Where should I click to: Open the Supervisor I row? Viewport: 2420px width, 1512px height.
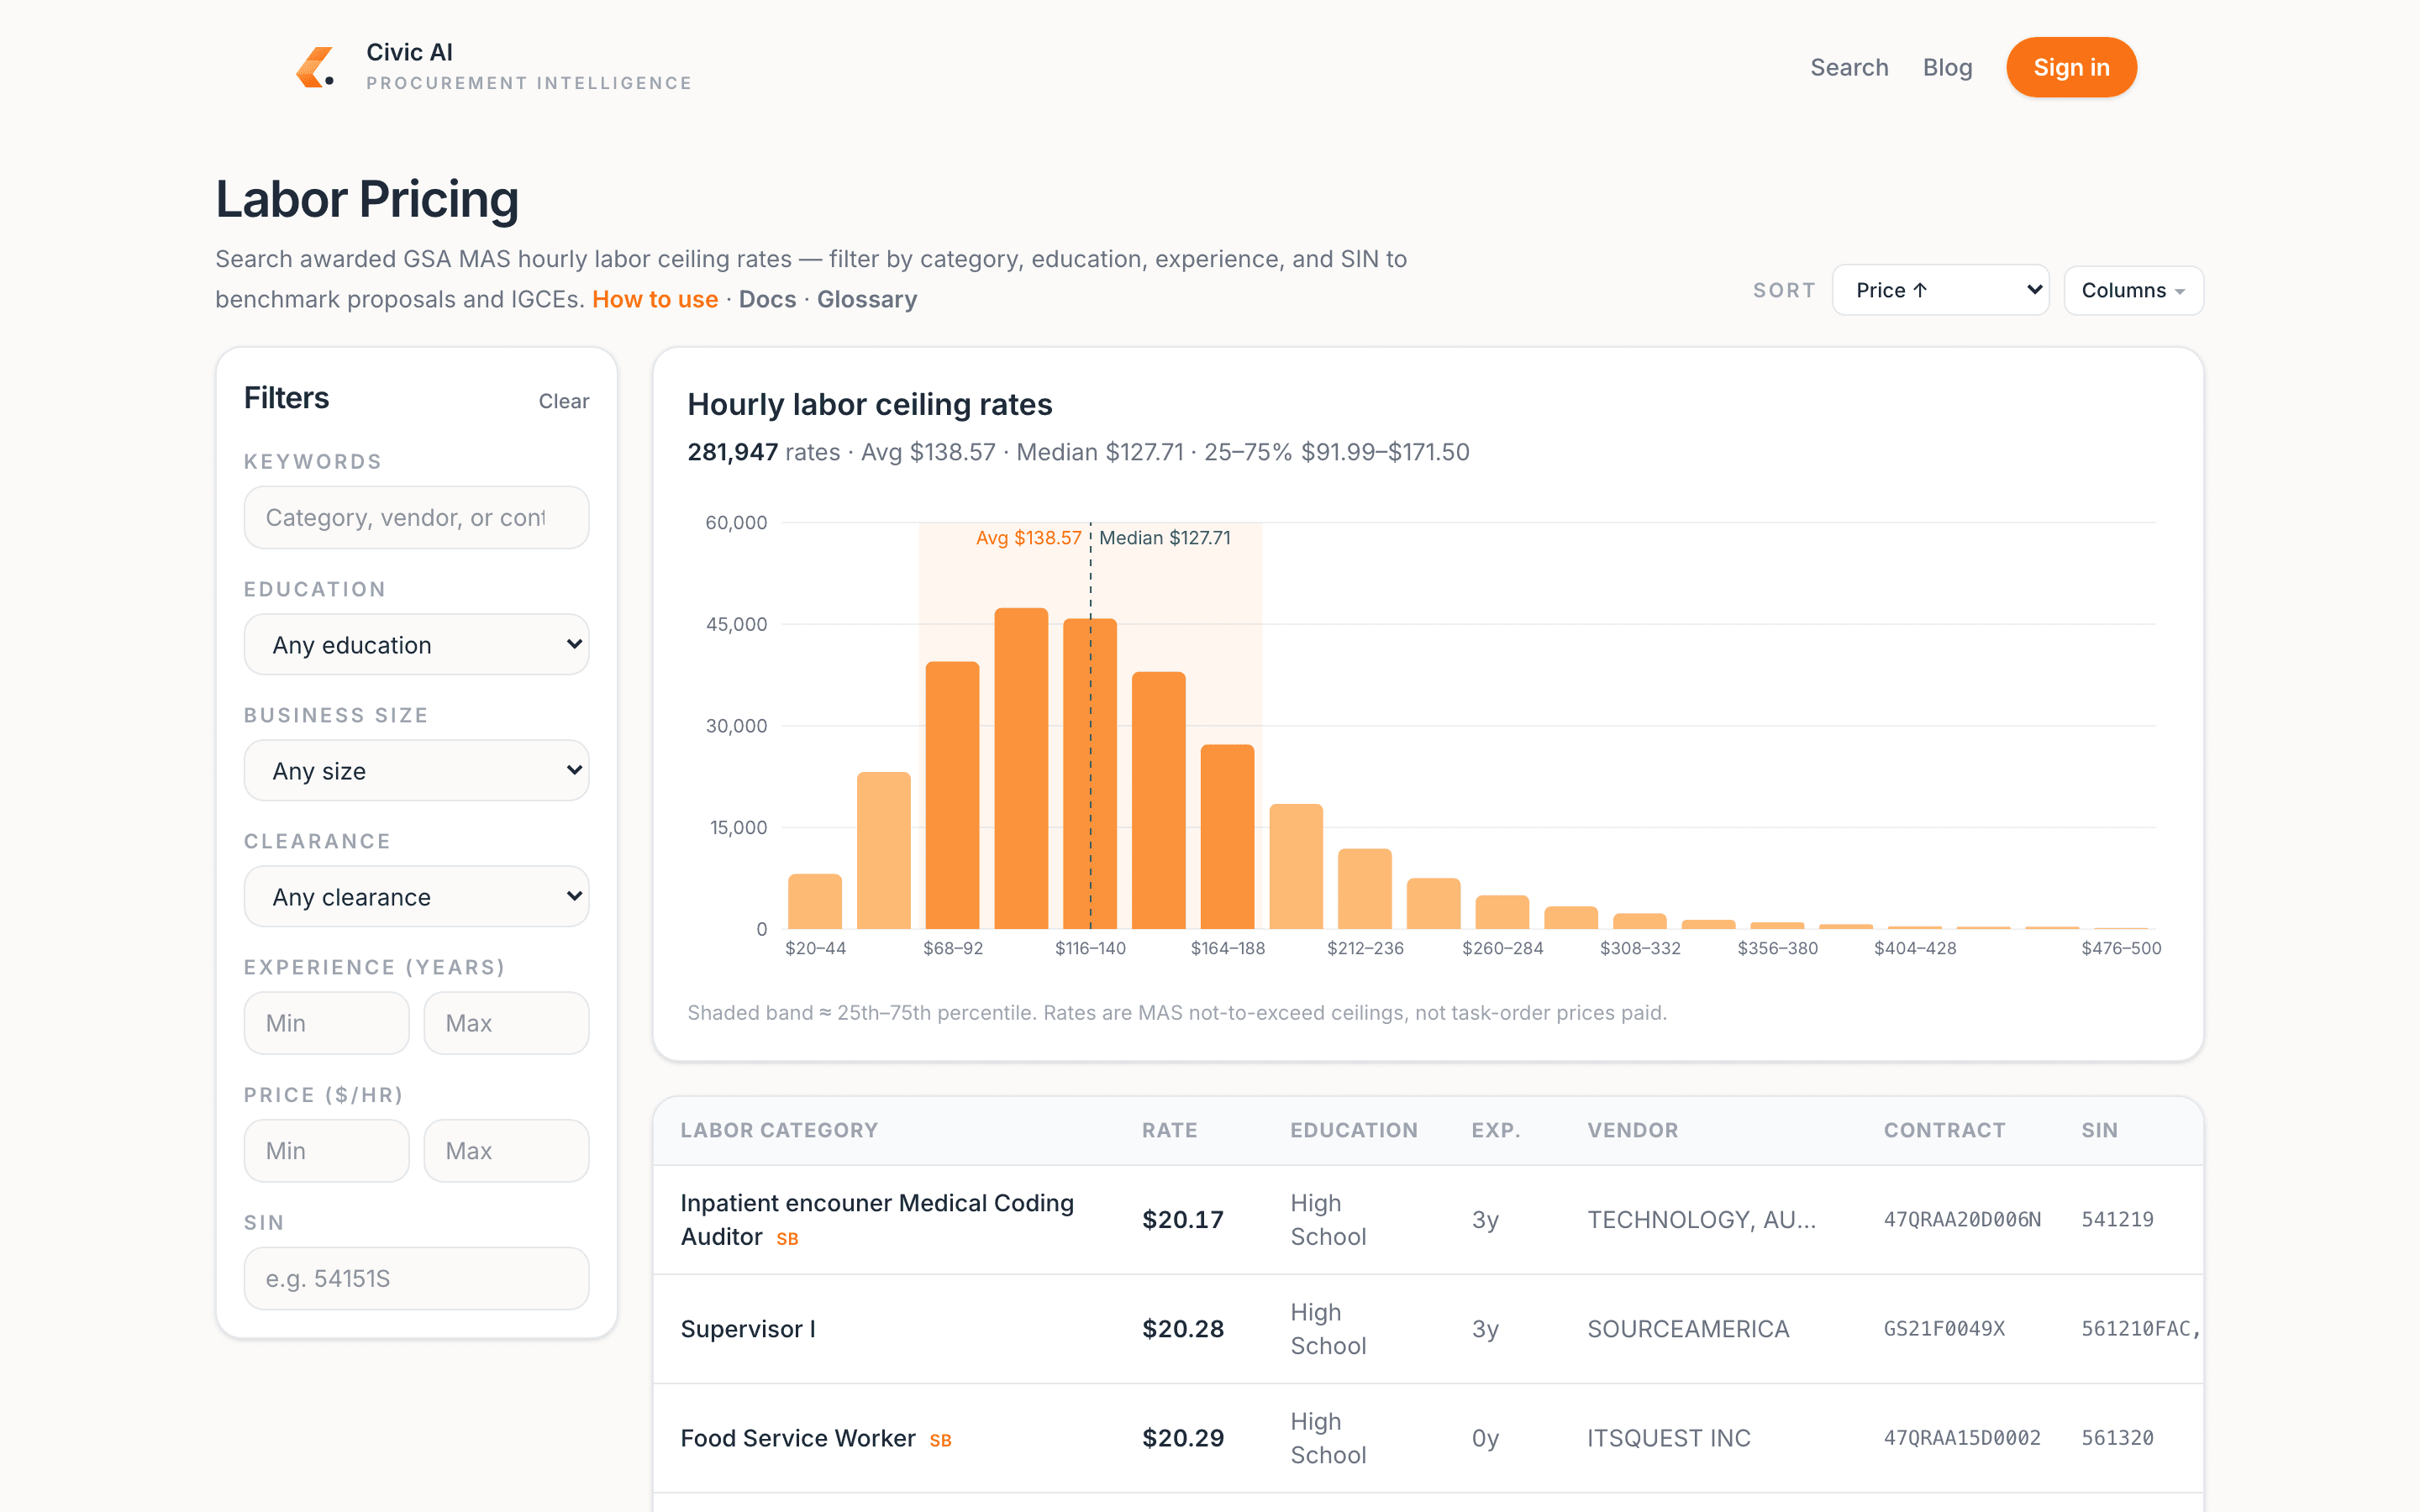click(x=1428, y=1329)
